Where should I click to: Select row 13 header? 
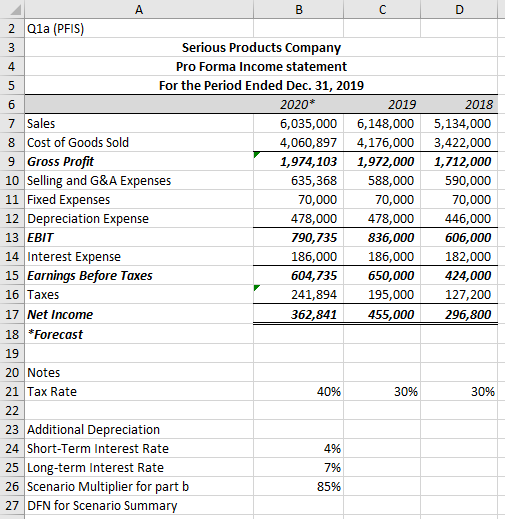(x=12, y=237)
